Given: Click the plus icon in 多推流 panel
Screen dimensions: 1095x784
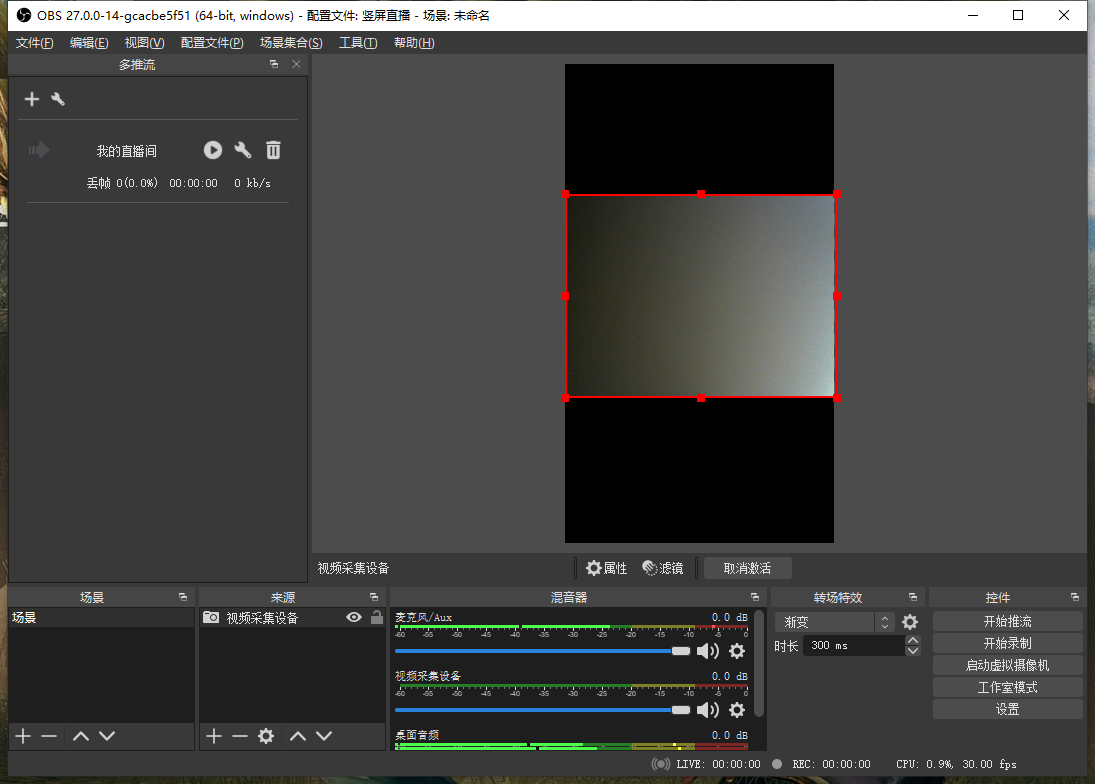Looking at the screenshot, I should tap(32, 99).
